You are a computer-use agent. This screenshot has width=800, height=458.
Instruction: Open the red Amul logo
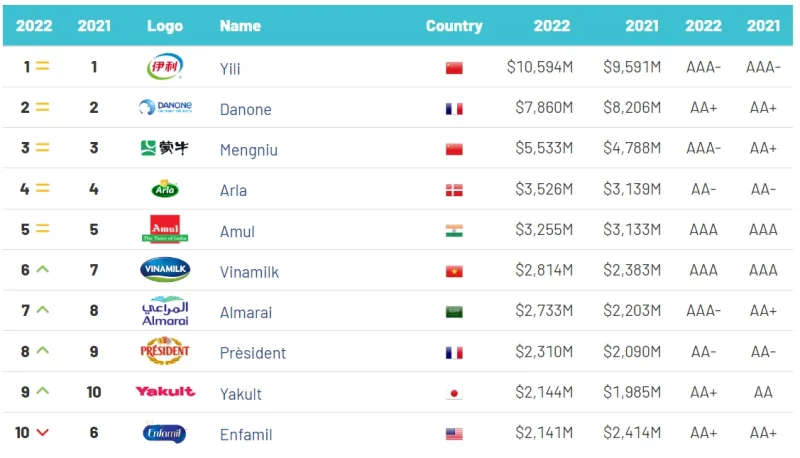[165, 229]
